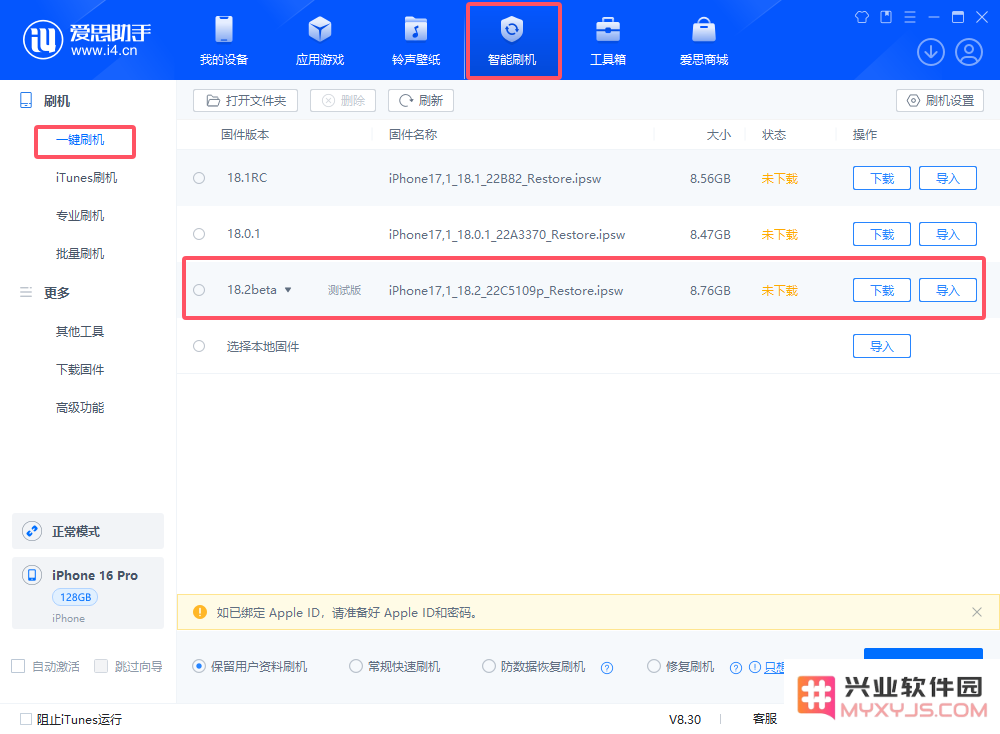Open help for 防数据恢复刷机 option

point(607,668)
